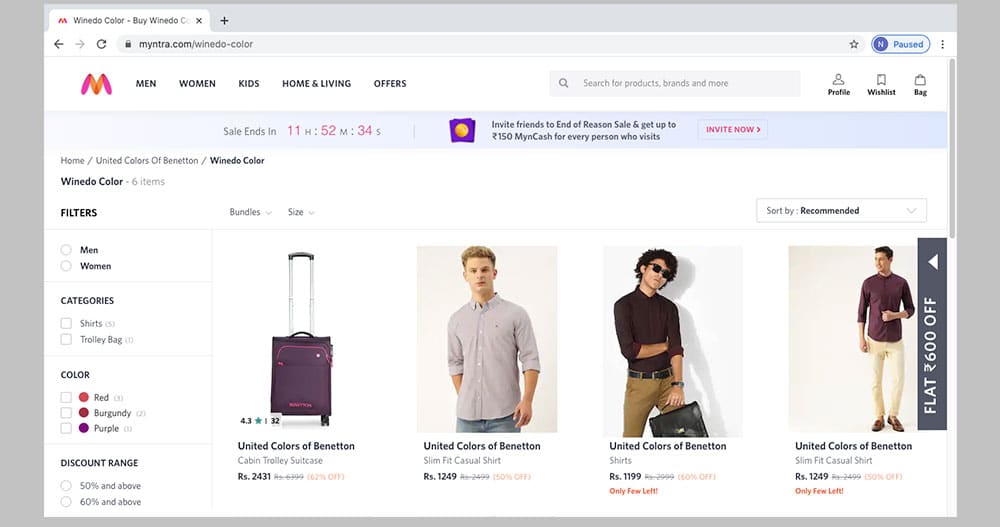Bookmark page with the star icon

854,44
